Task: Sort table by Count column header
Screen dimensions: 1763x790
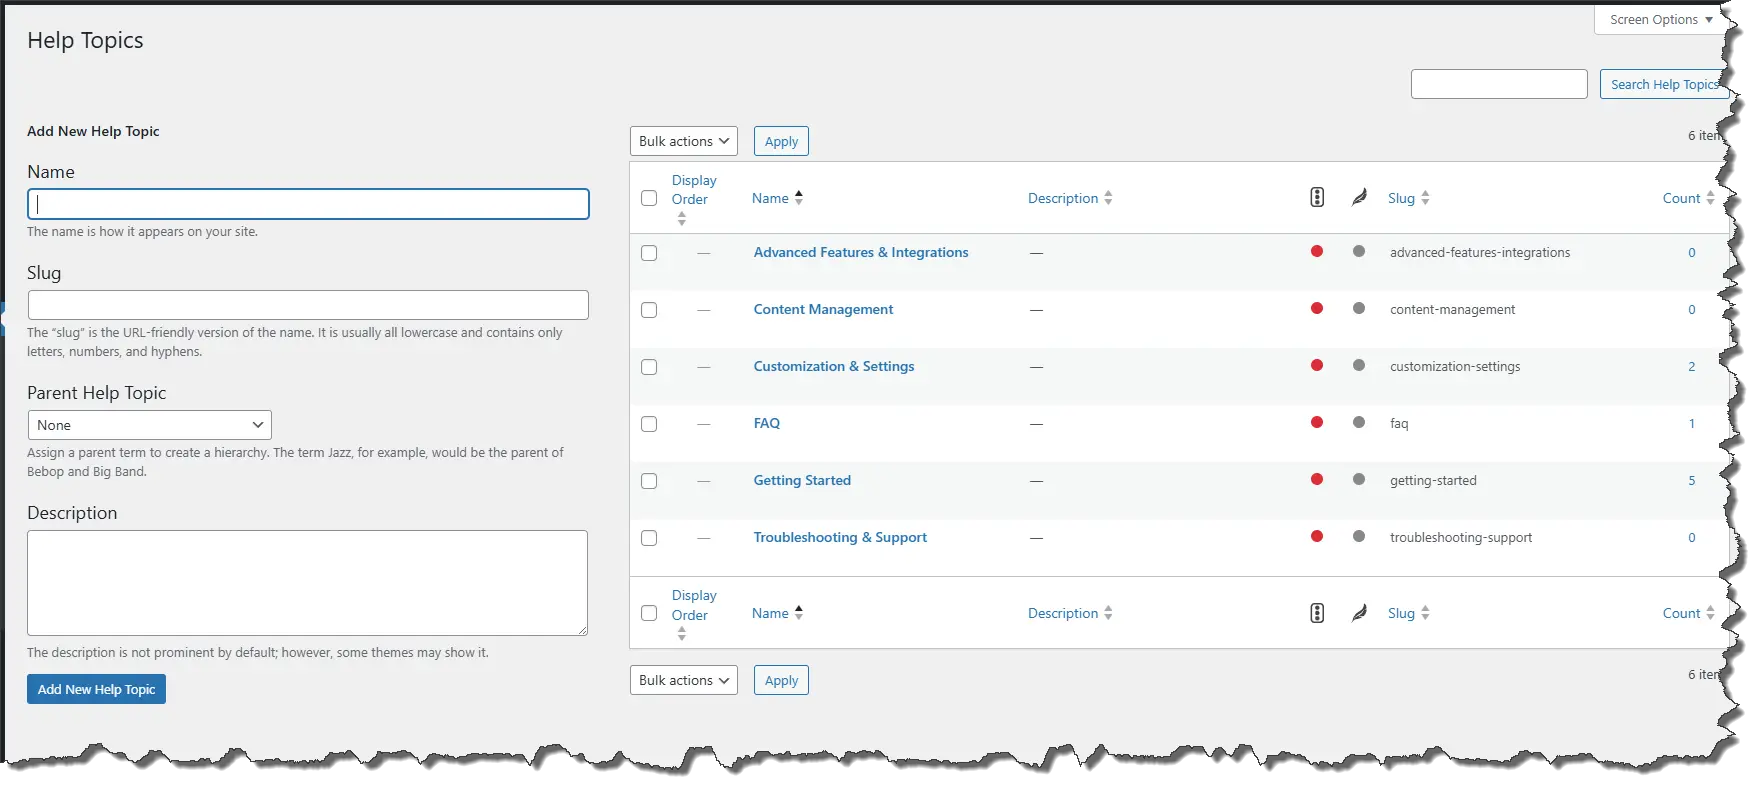Action: click(x=1681, y=198)
